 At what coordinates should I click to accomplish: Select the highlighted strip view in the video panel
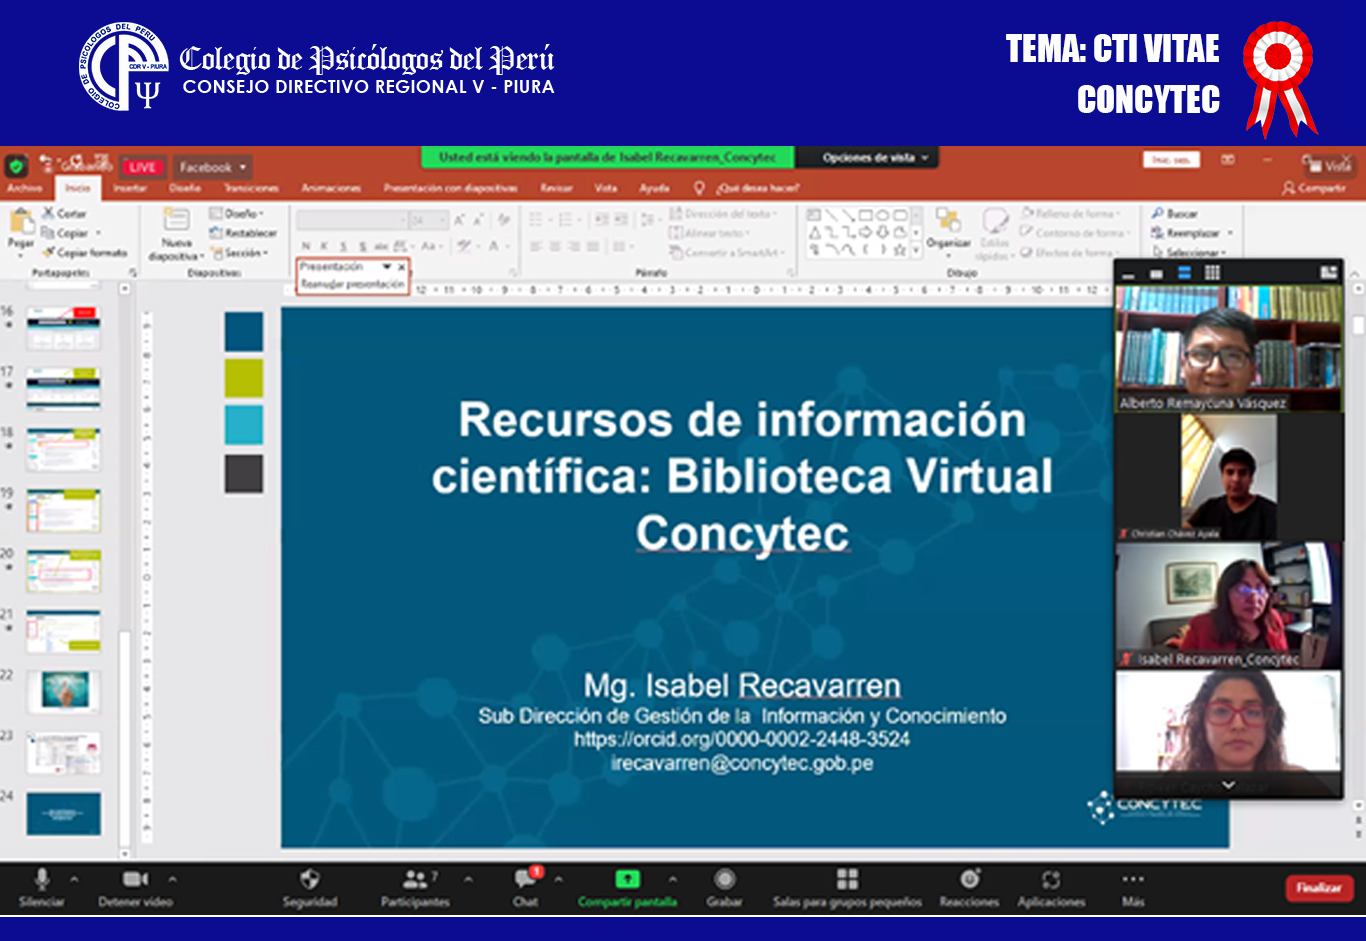[1184, 272]
